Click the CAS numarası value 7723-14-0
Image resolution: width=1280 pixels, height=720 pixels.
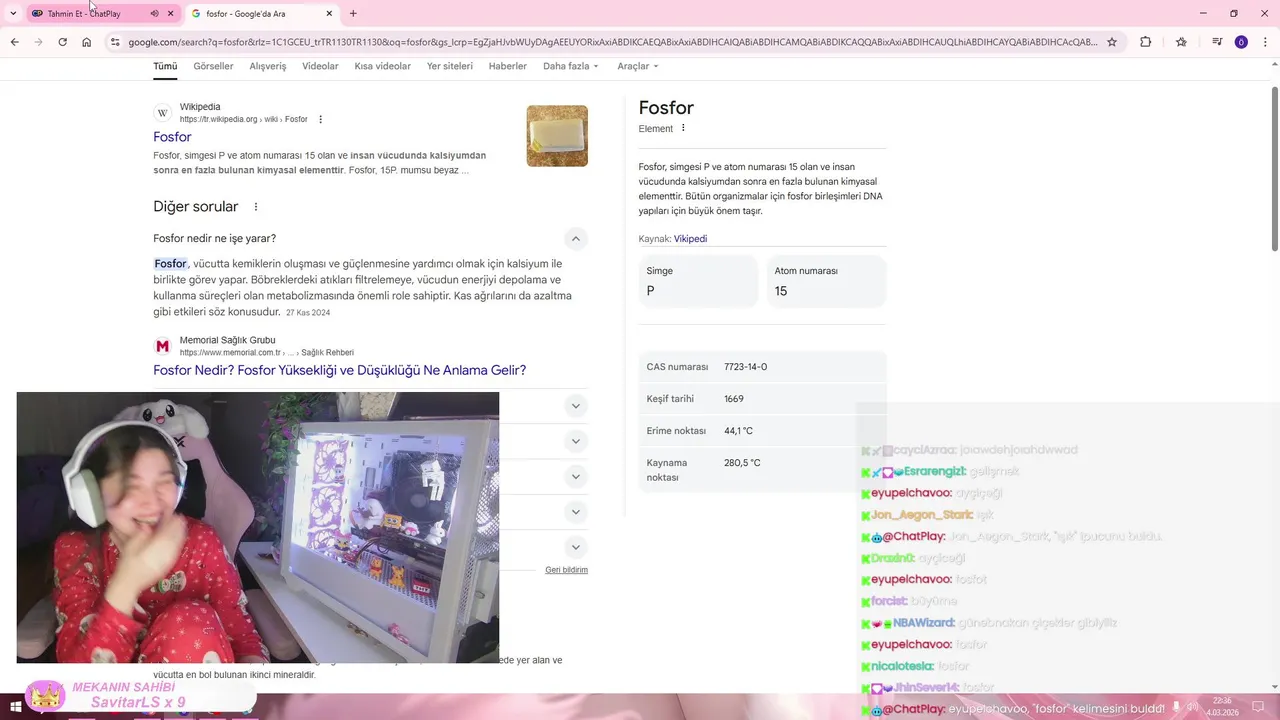[745, 367]
